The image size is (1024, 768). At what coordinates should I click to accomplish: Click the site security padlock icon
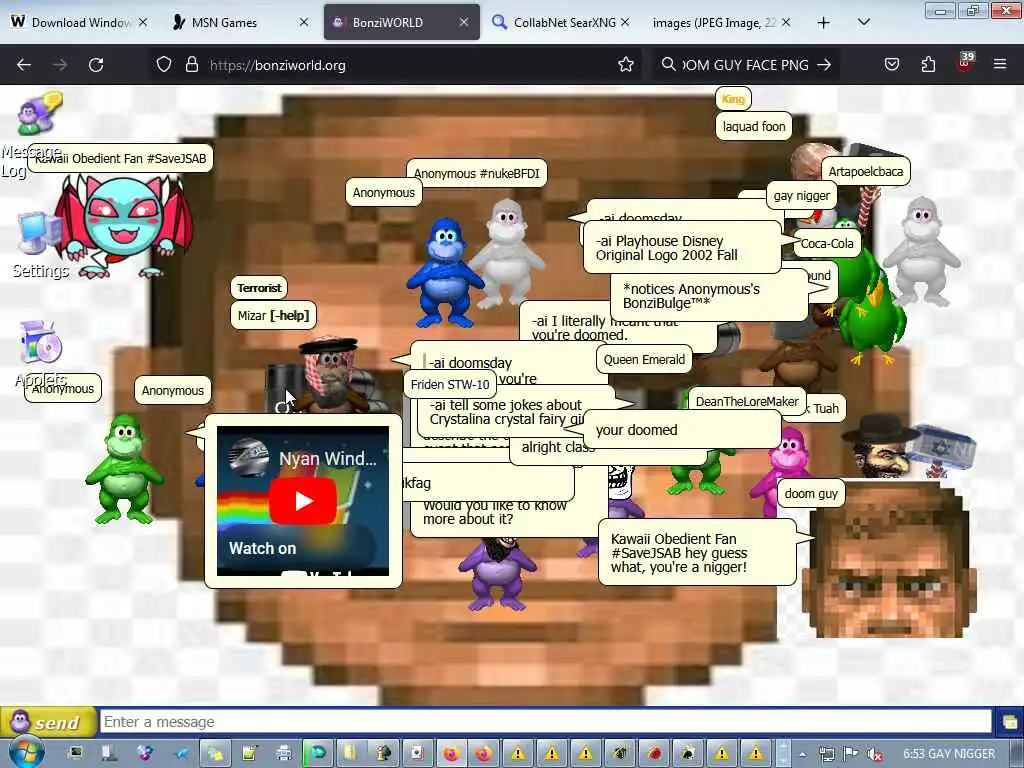191,65
